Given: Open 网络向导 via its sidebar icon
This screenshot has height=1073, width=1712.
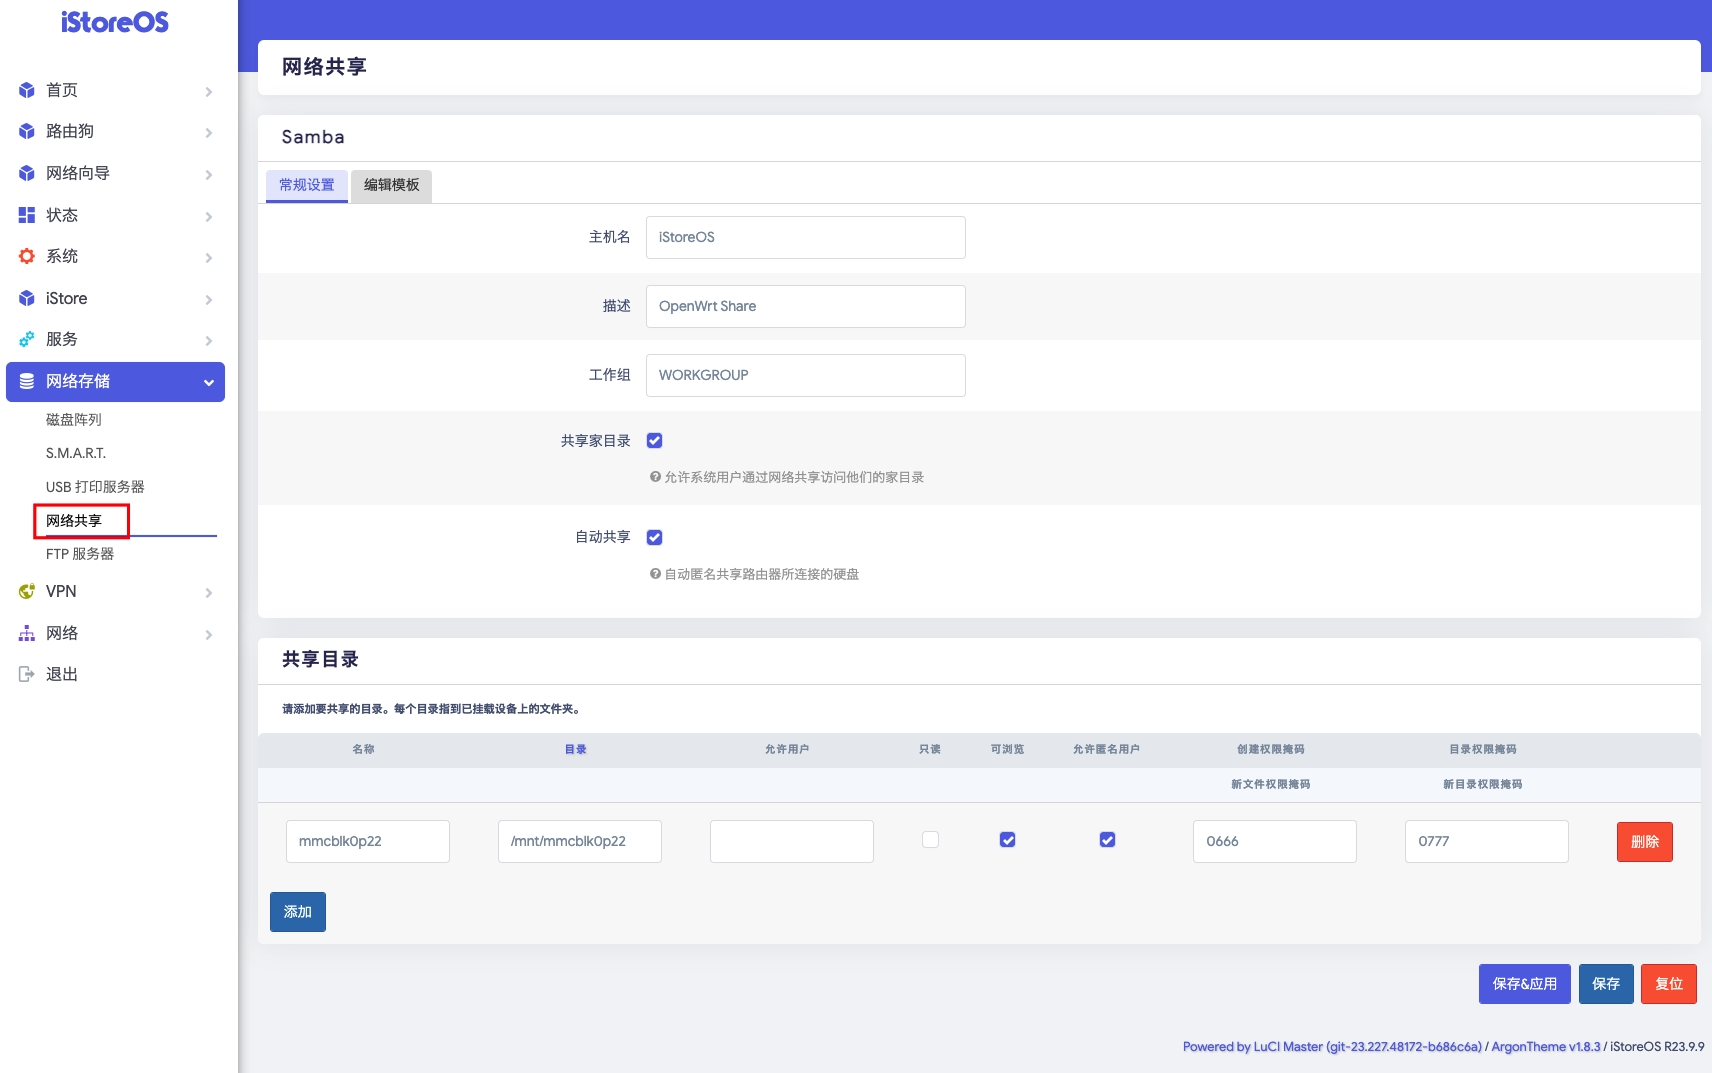Looking at the screenshot, I should 26,173.
